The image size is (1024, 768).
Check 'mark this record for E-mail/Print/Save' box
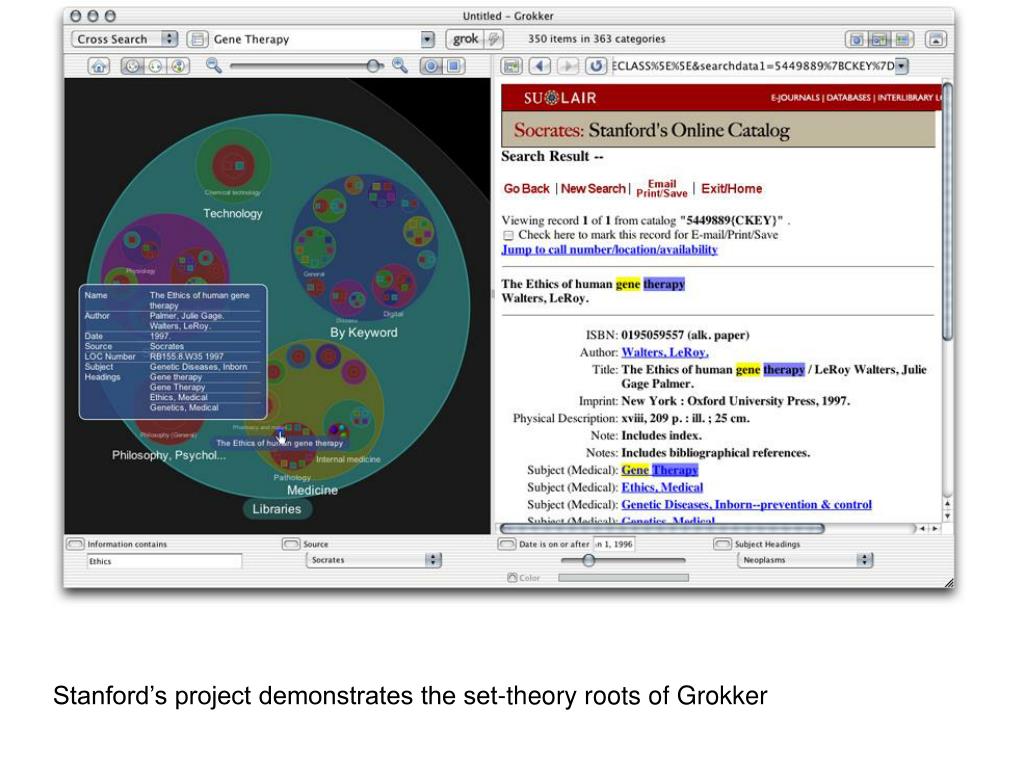click(508, 235)
